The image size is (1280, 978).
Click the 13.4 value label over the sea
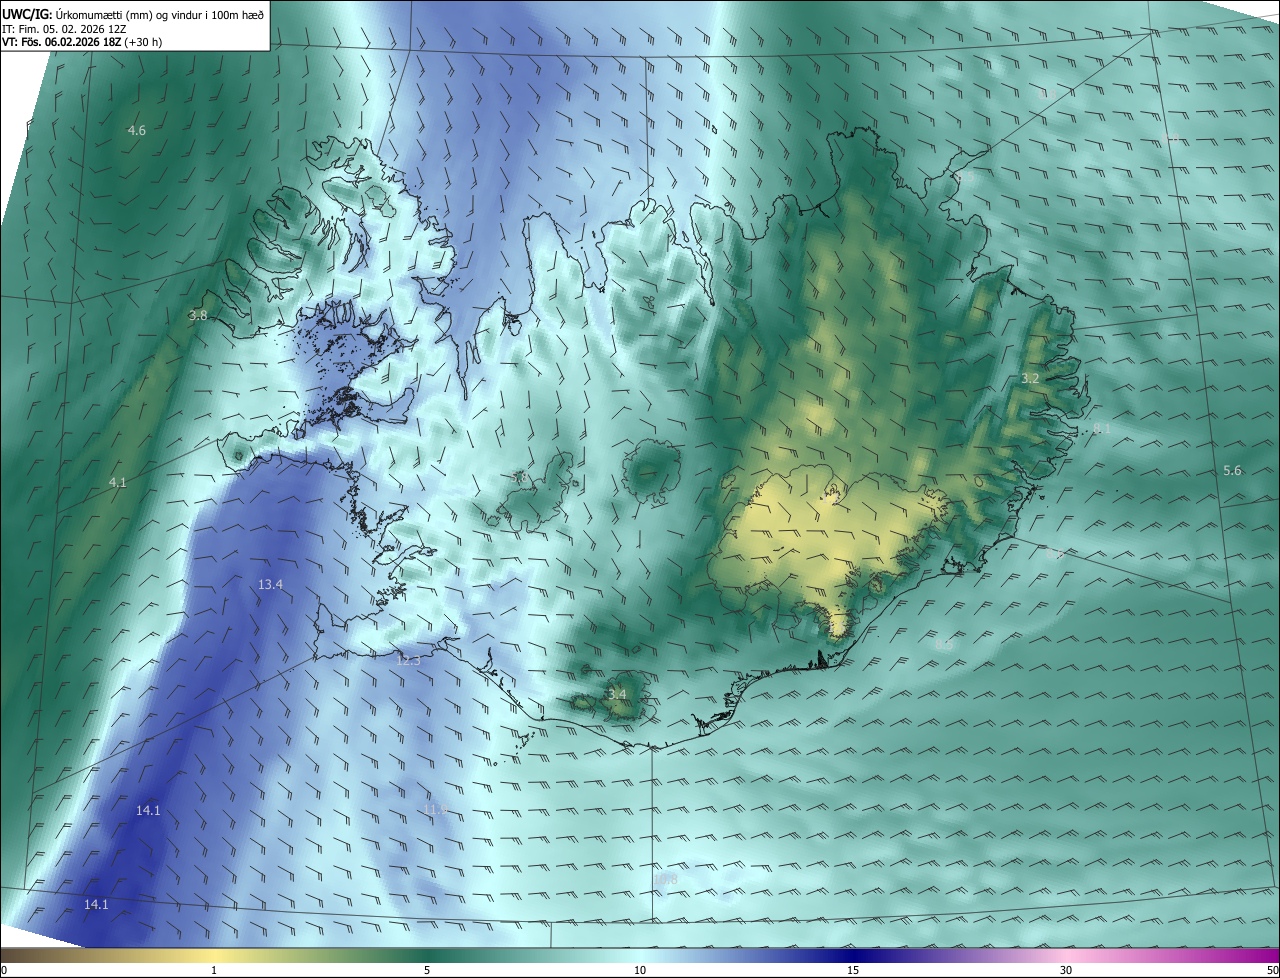pyautogui.click(x=271, y=585)
